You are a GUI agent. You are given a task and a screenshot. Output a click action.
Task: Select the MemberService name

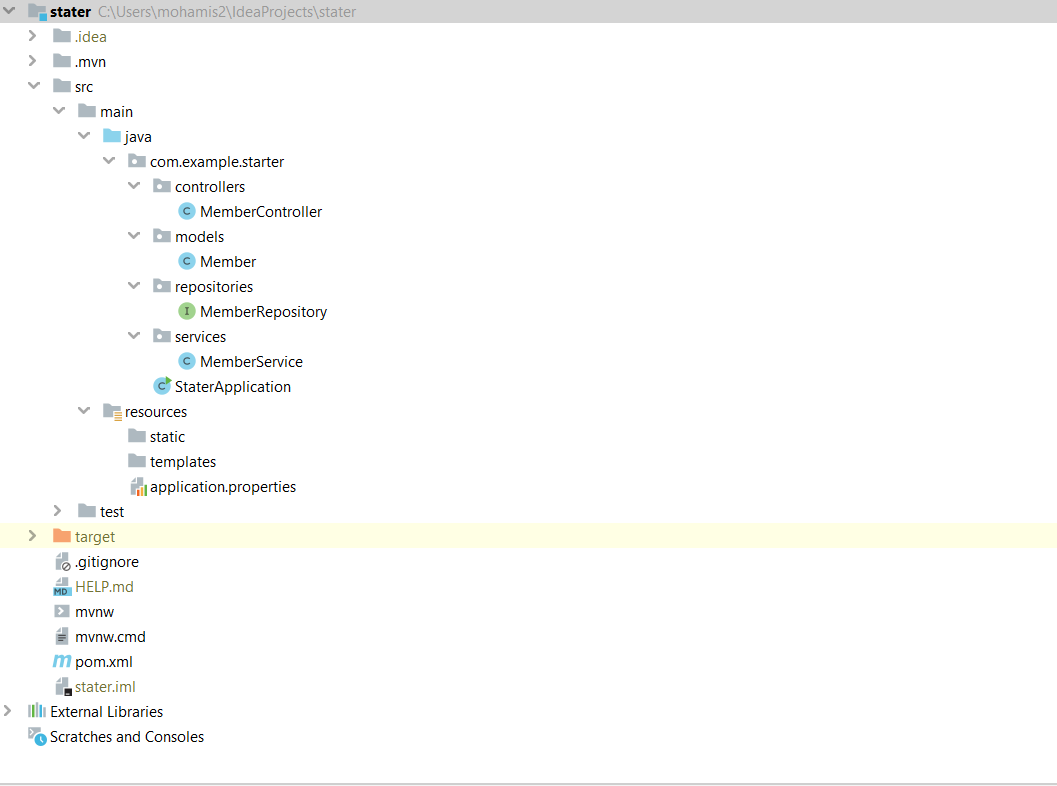[251, 362]
